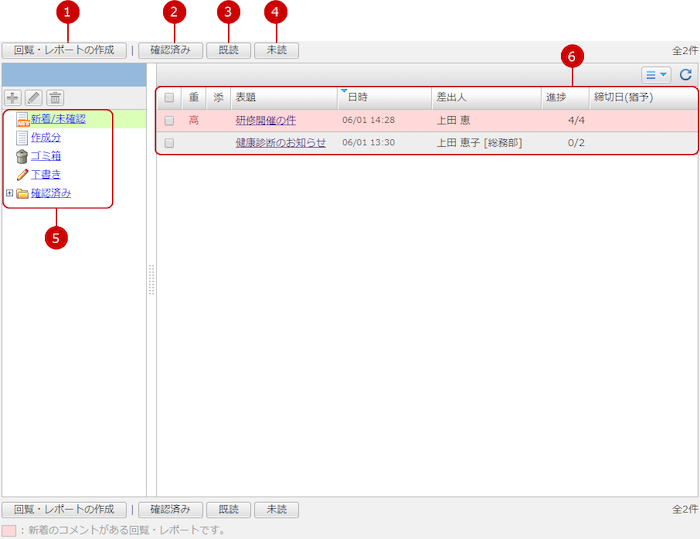Click the 新着/未確認 folder icon
Image resolution: width=700 pixels, height=539 pixels.
point(23,119)
